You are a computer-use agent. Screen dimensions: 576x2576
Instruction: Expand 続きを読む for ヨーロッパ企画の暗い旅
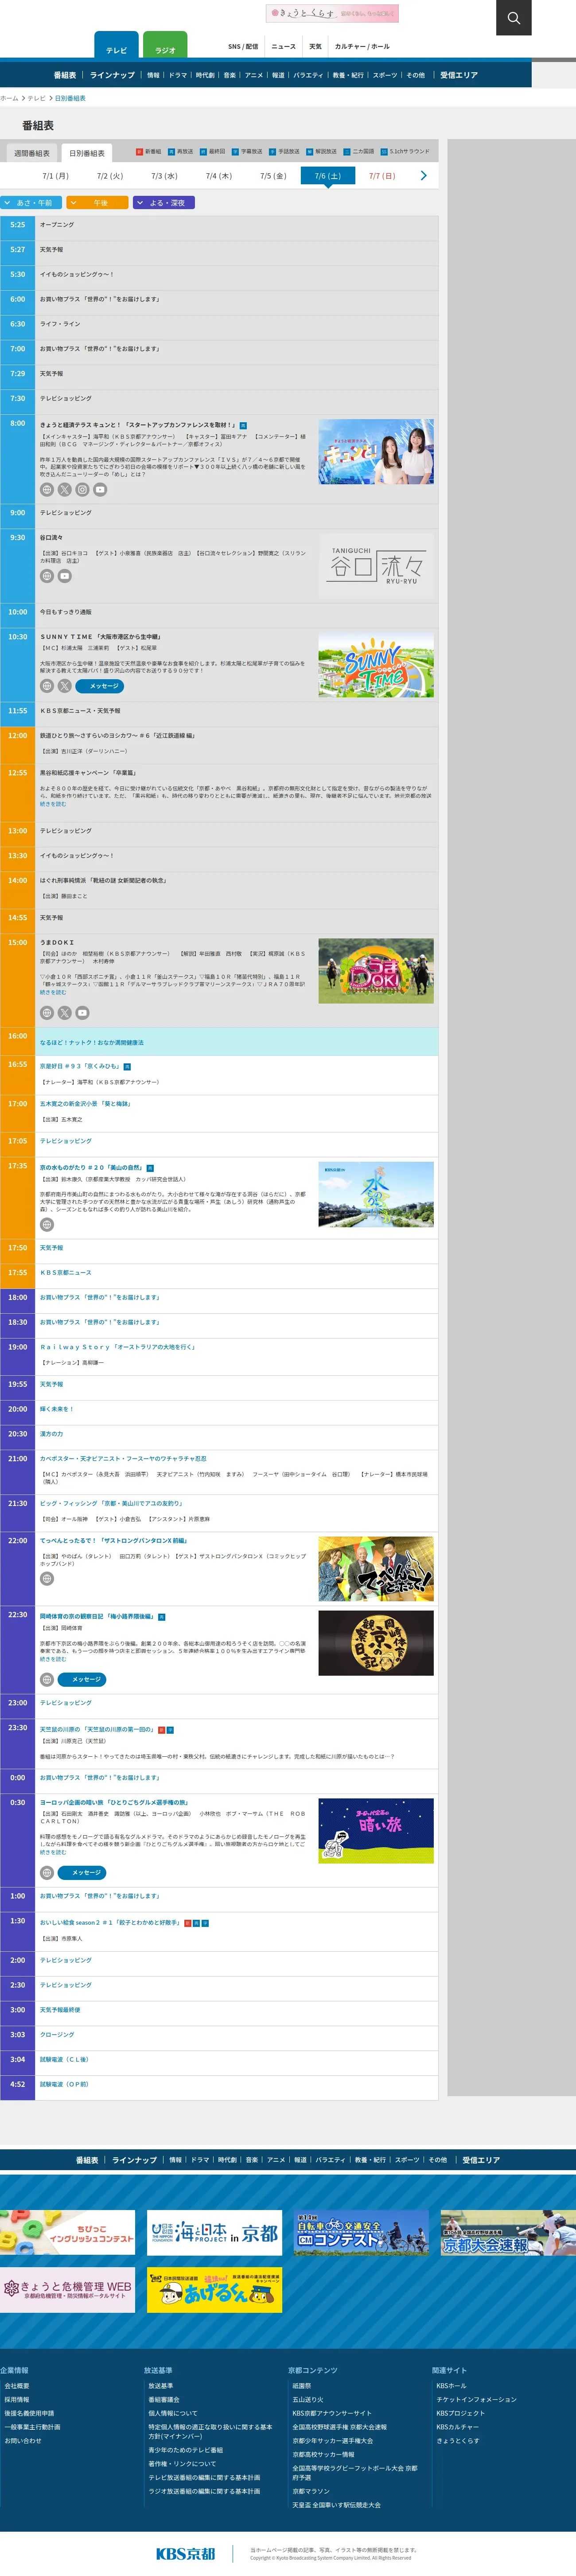pos(53,1852)
